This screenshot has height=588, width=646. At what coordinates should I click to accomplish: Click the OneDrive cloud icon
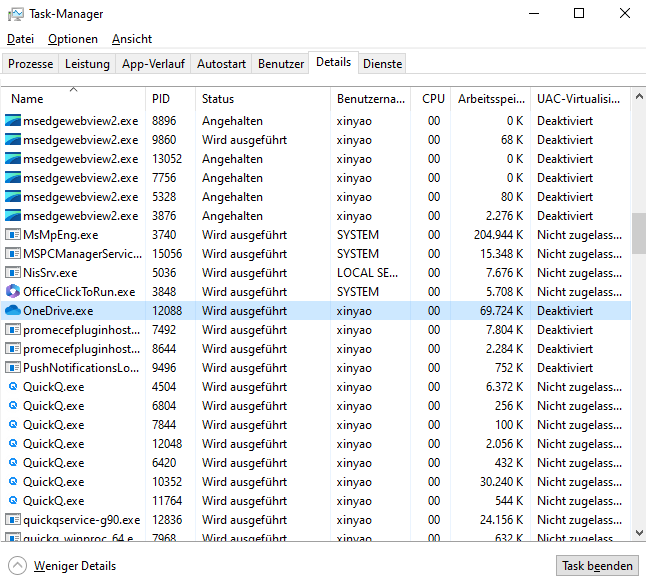[x=13, y=311]
